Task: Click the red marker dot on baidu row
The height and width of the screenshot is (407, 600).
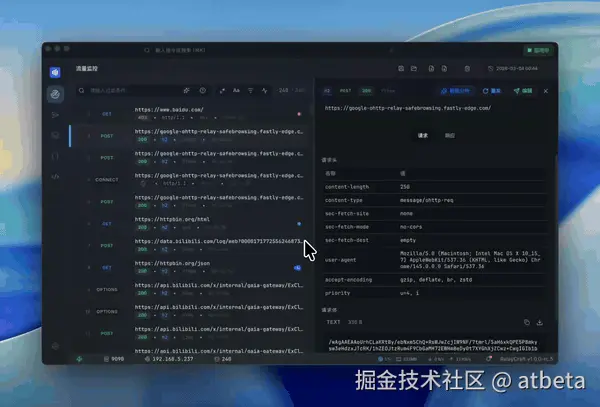Action: (299, 114)
